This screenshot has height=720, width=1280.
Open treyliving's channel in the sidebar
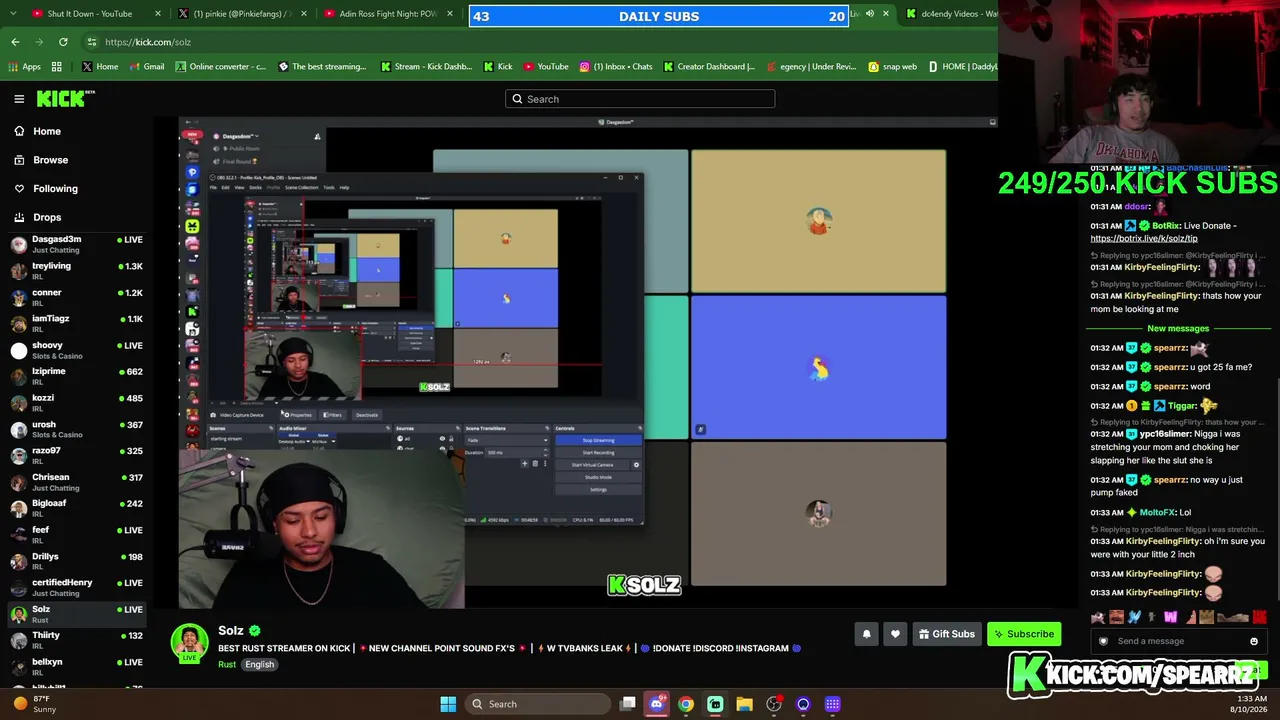point(76,271)
